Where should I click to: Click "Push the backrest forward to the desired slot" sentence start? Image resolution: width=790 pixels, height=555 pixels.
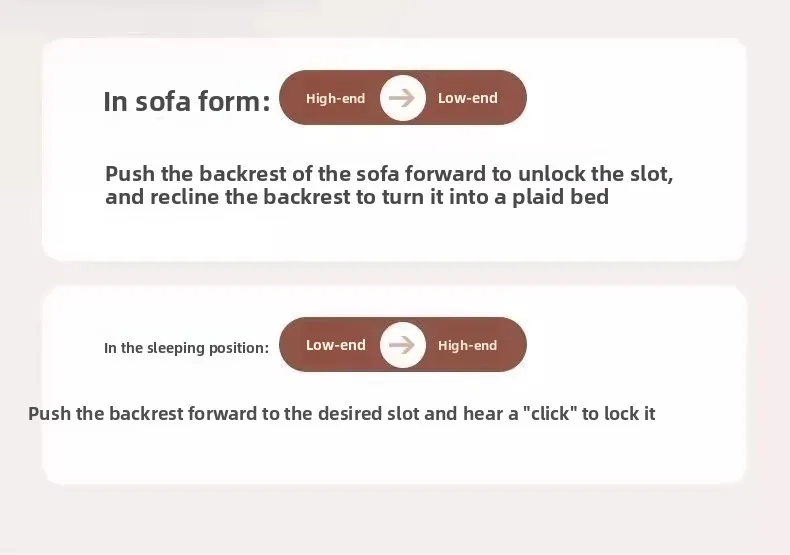(x=223, y=413)
